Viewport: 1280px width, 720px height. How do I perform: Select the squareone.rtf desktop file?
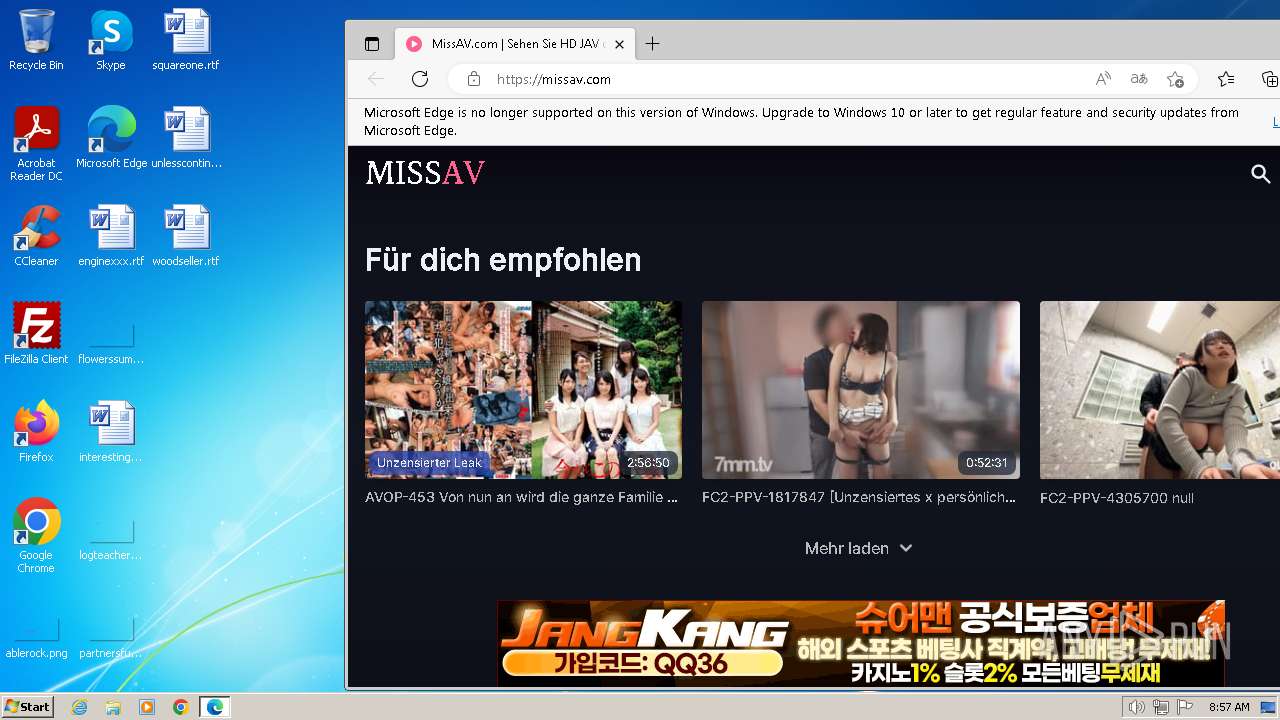click(186, 41)
